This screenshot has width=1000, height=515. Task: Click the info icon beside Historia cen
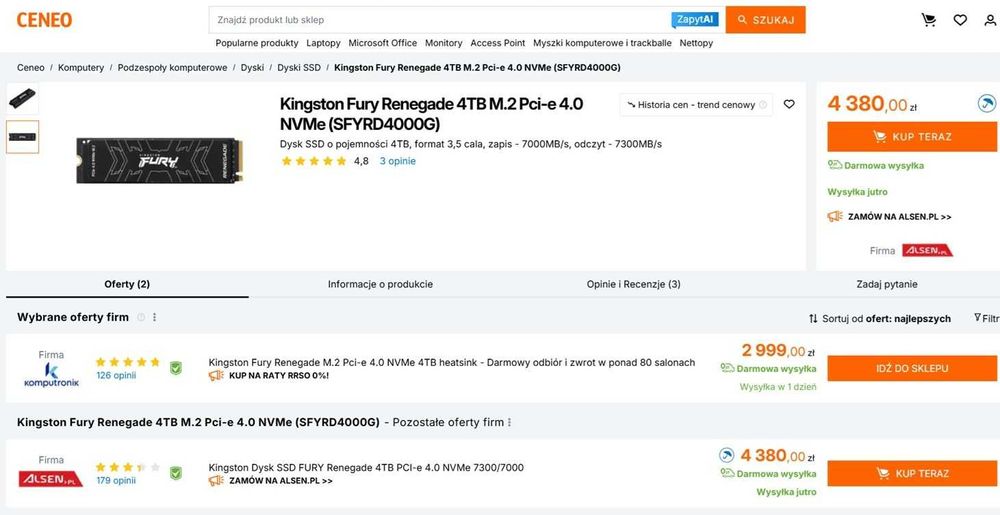click(x=763, y=105)
